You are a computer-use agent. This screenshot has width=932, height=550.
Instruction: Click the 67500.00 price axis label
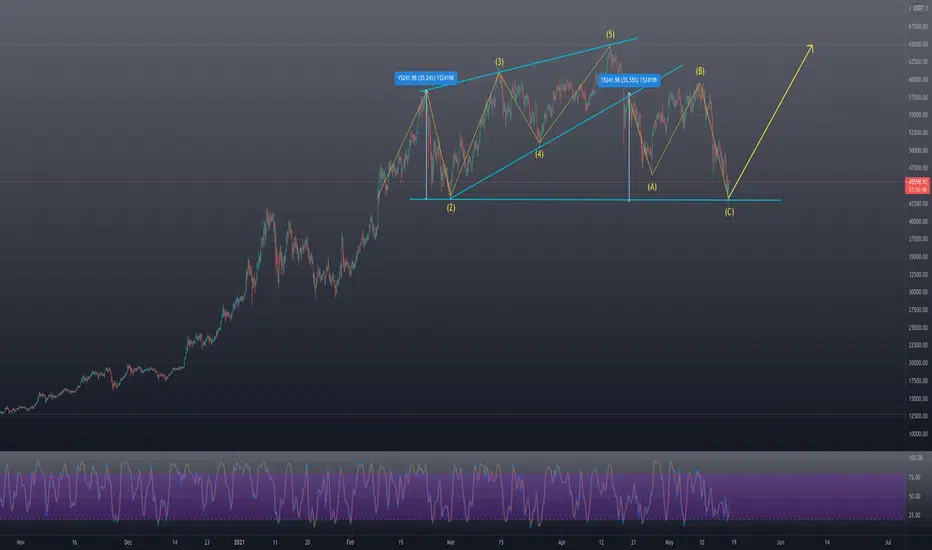[x=918, y=27]
